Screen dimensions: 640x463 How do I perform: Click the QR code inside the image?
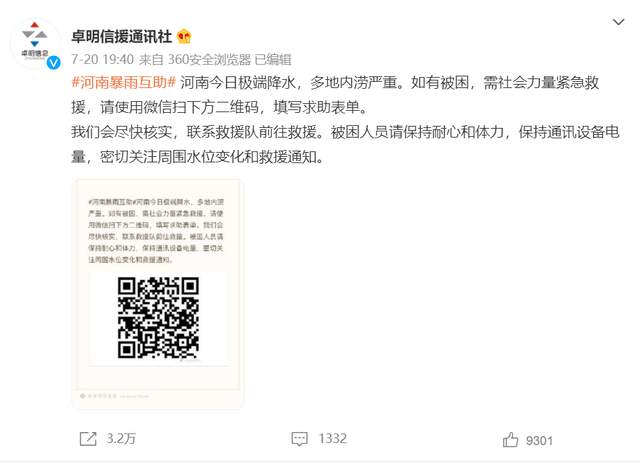pyautogui.click(x=158, y=318)
